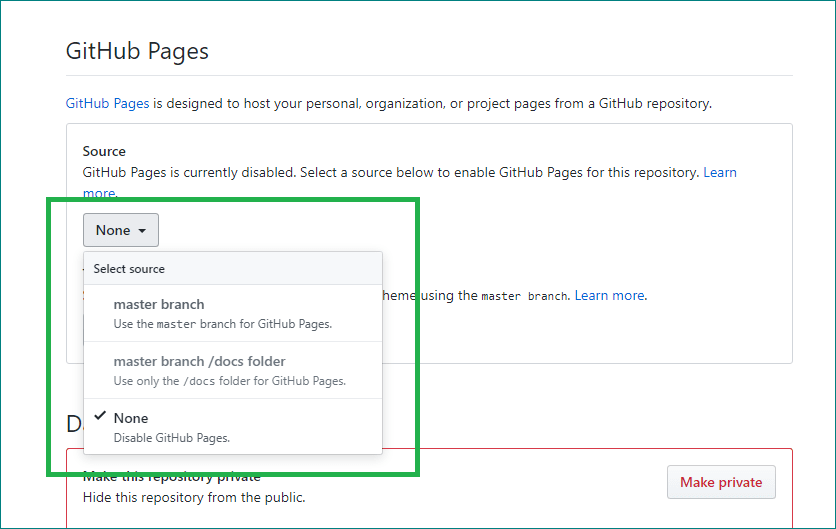Click 'Use only the /docs folder' description
Viewport: 836px width, 529px height.
pos(229,381)
